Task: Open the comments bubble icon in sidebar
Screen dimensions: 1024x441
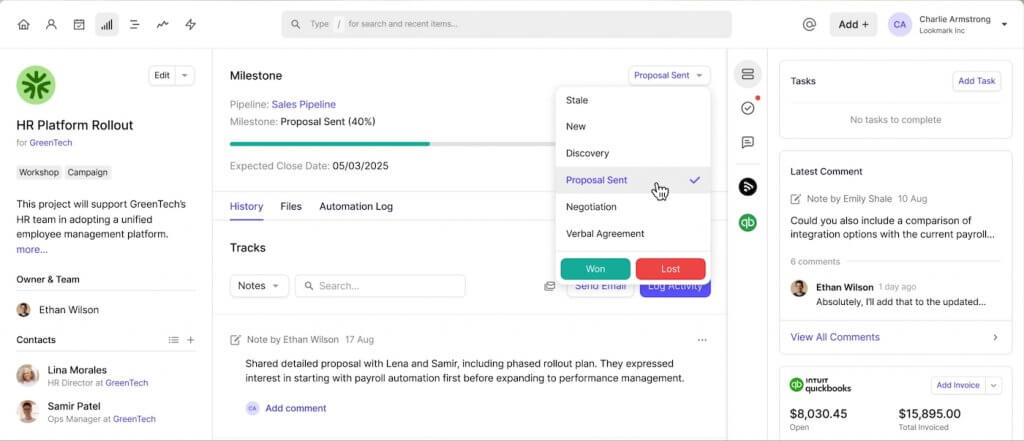Action: click(748, 142)
